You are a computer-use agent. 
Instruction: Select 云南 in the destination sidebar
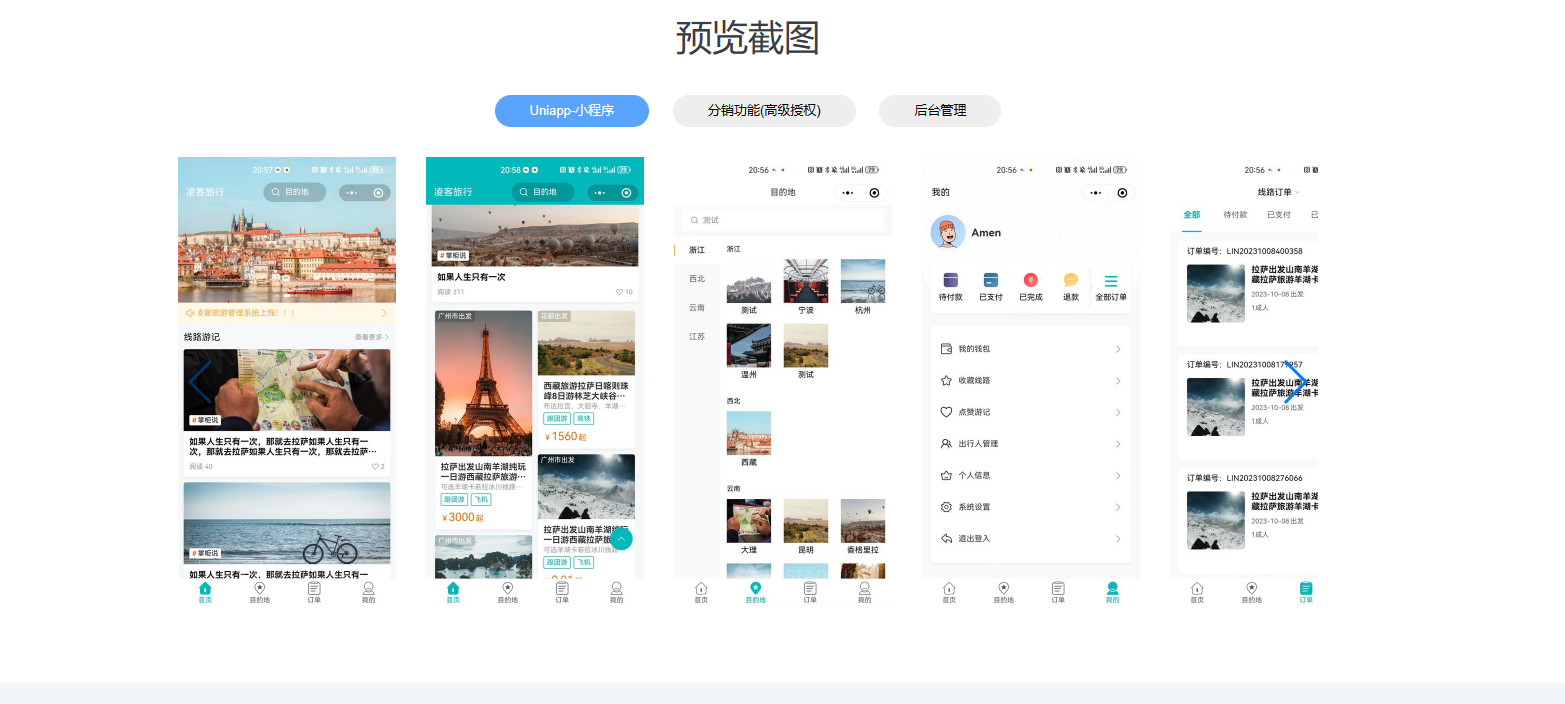pos(697,308)
